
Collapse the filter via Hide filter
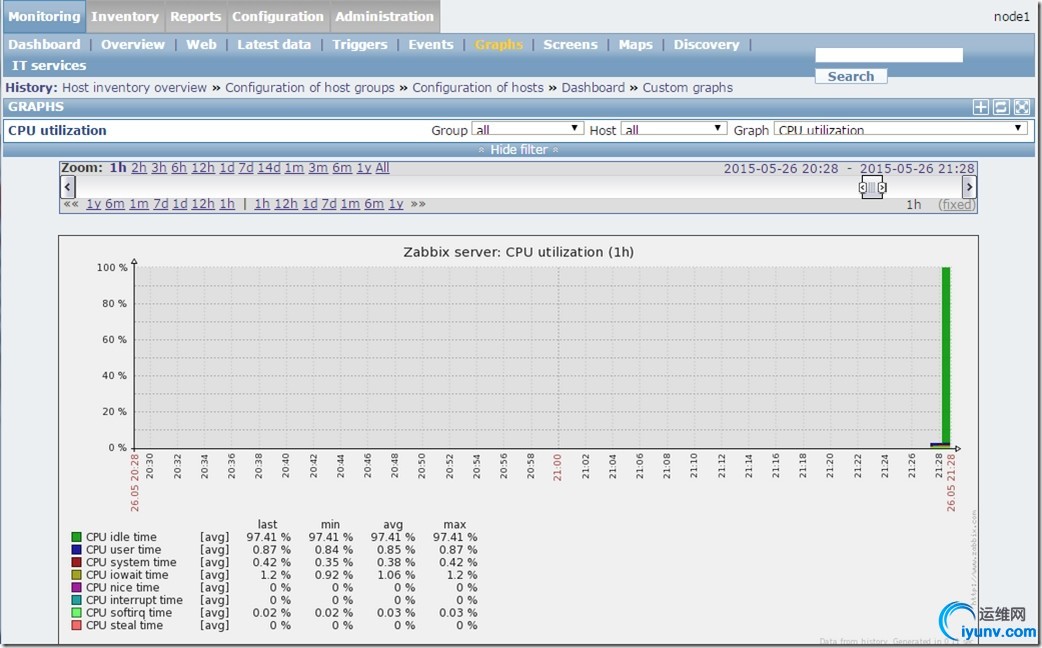point(518,150)
